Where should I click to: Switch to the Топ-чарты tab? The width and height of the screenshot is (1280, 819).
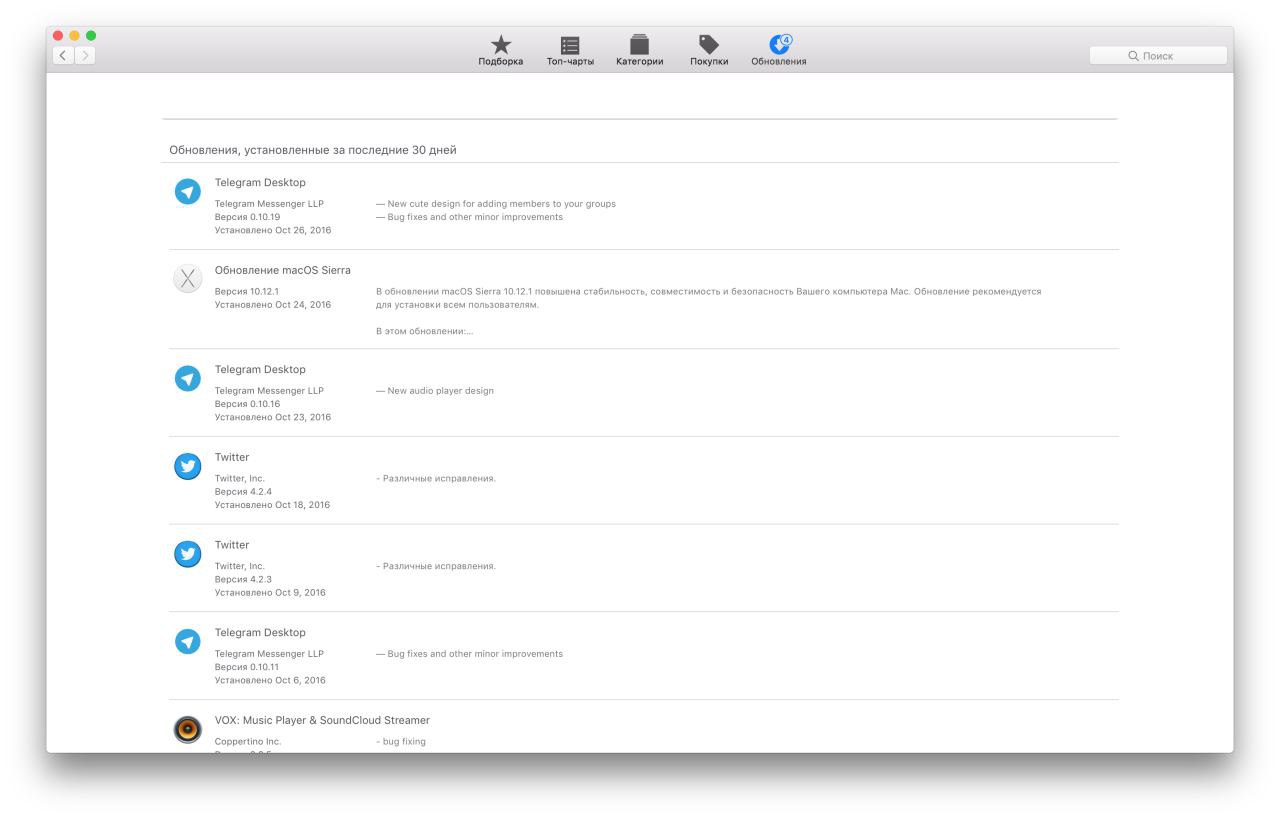tap(570, 50)
